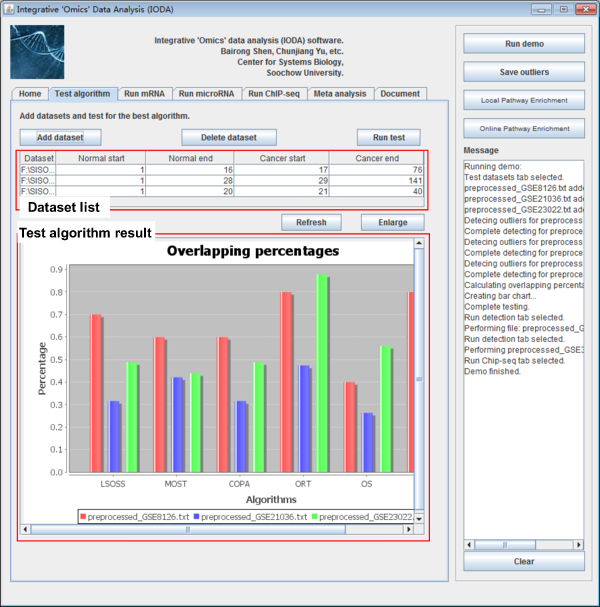
Task: Switch to the Run mRNA tab
Action: pos(144,94)
